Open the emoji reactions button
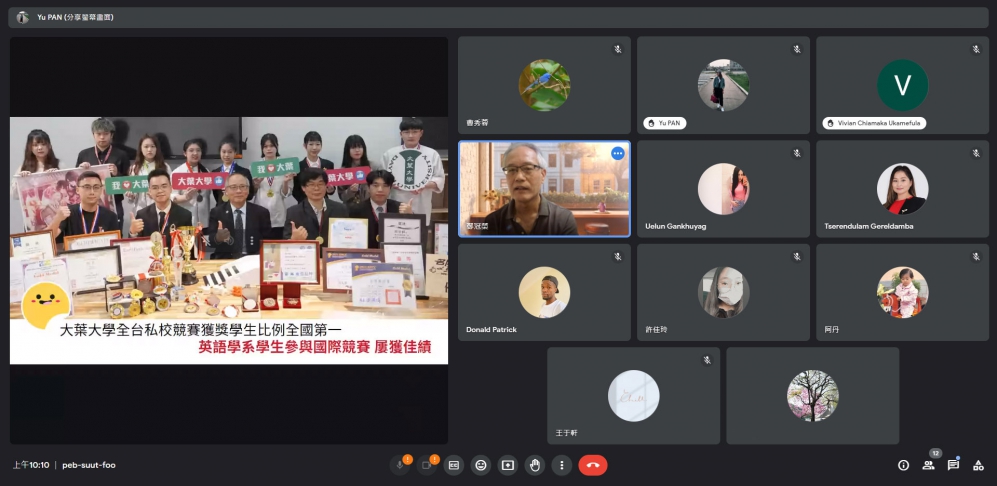The width and height of the screenshot is (997, 486). point(481,465)
